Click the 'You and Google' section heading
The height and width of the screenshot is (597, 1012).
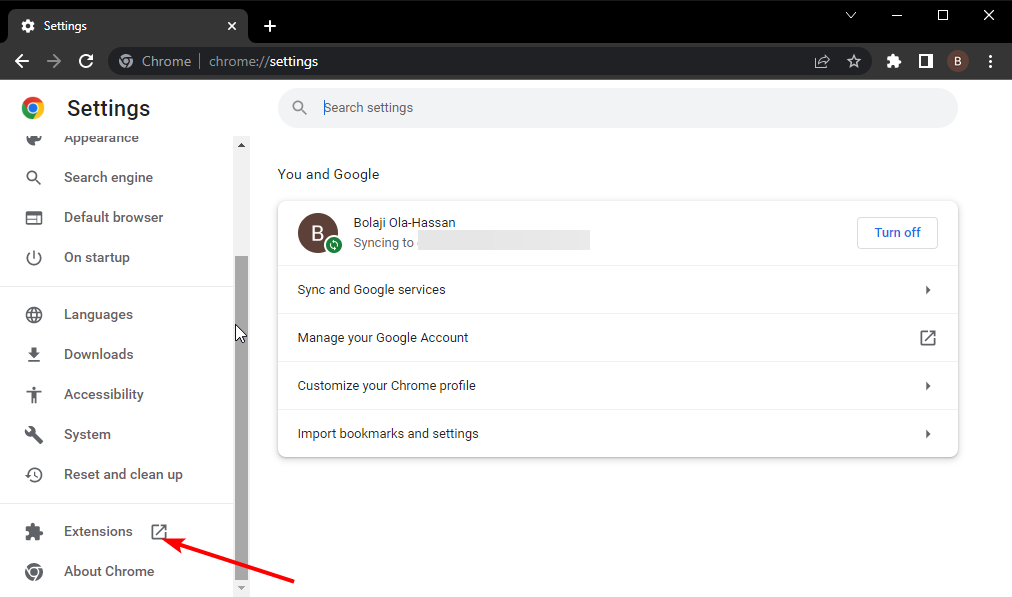point(329,174)
